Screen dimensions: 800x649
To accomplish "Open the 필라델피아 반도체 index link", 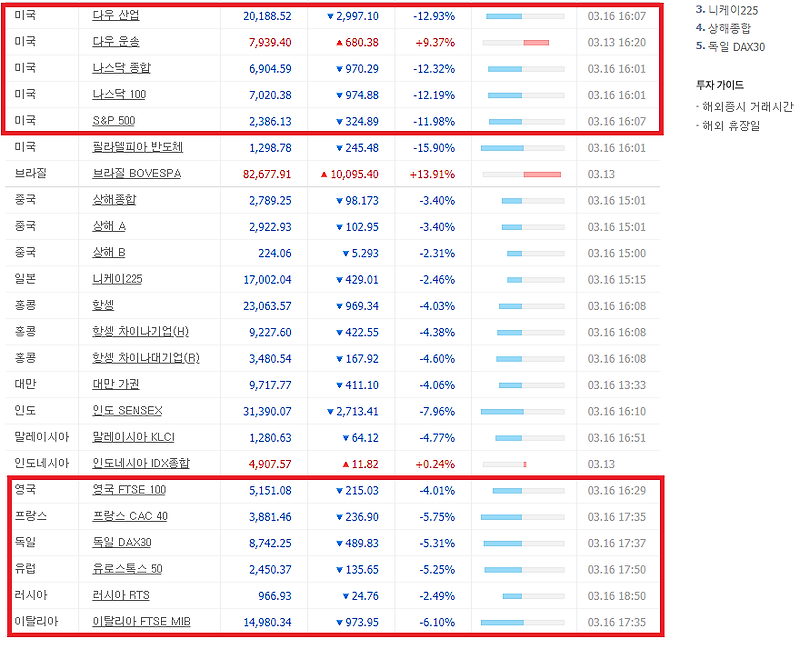I will pos(137,147).
